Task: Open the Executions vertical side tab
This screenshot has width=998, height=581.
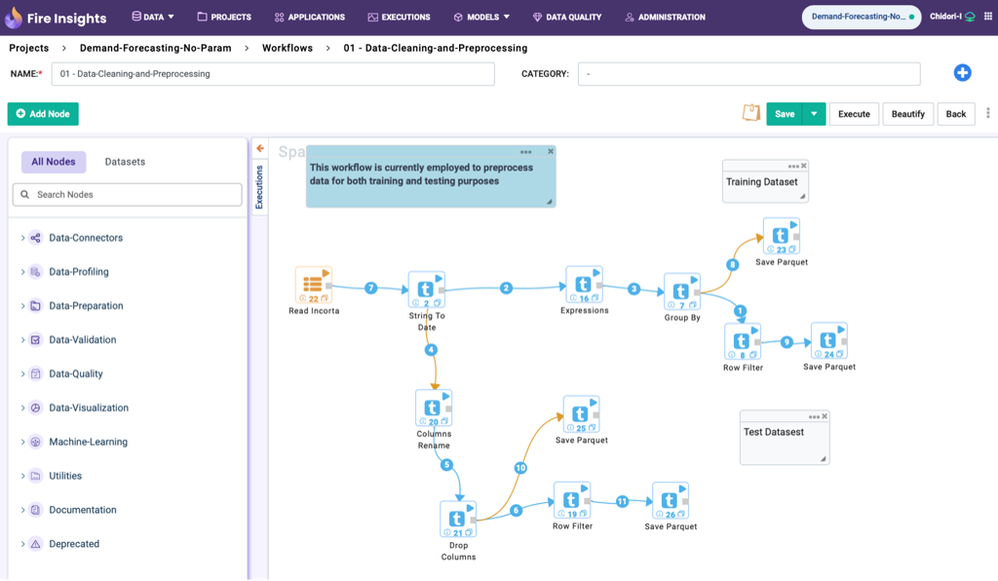Action: (x=259, y=187)
